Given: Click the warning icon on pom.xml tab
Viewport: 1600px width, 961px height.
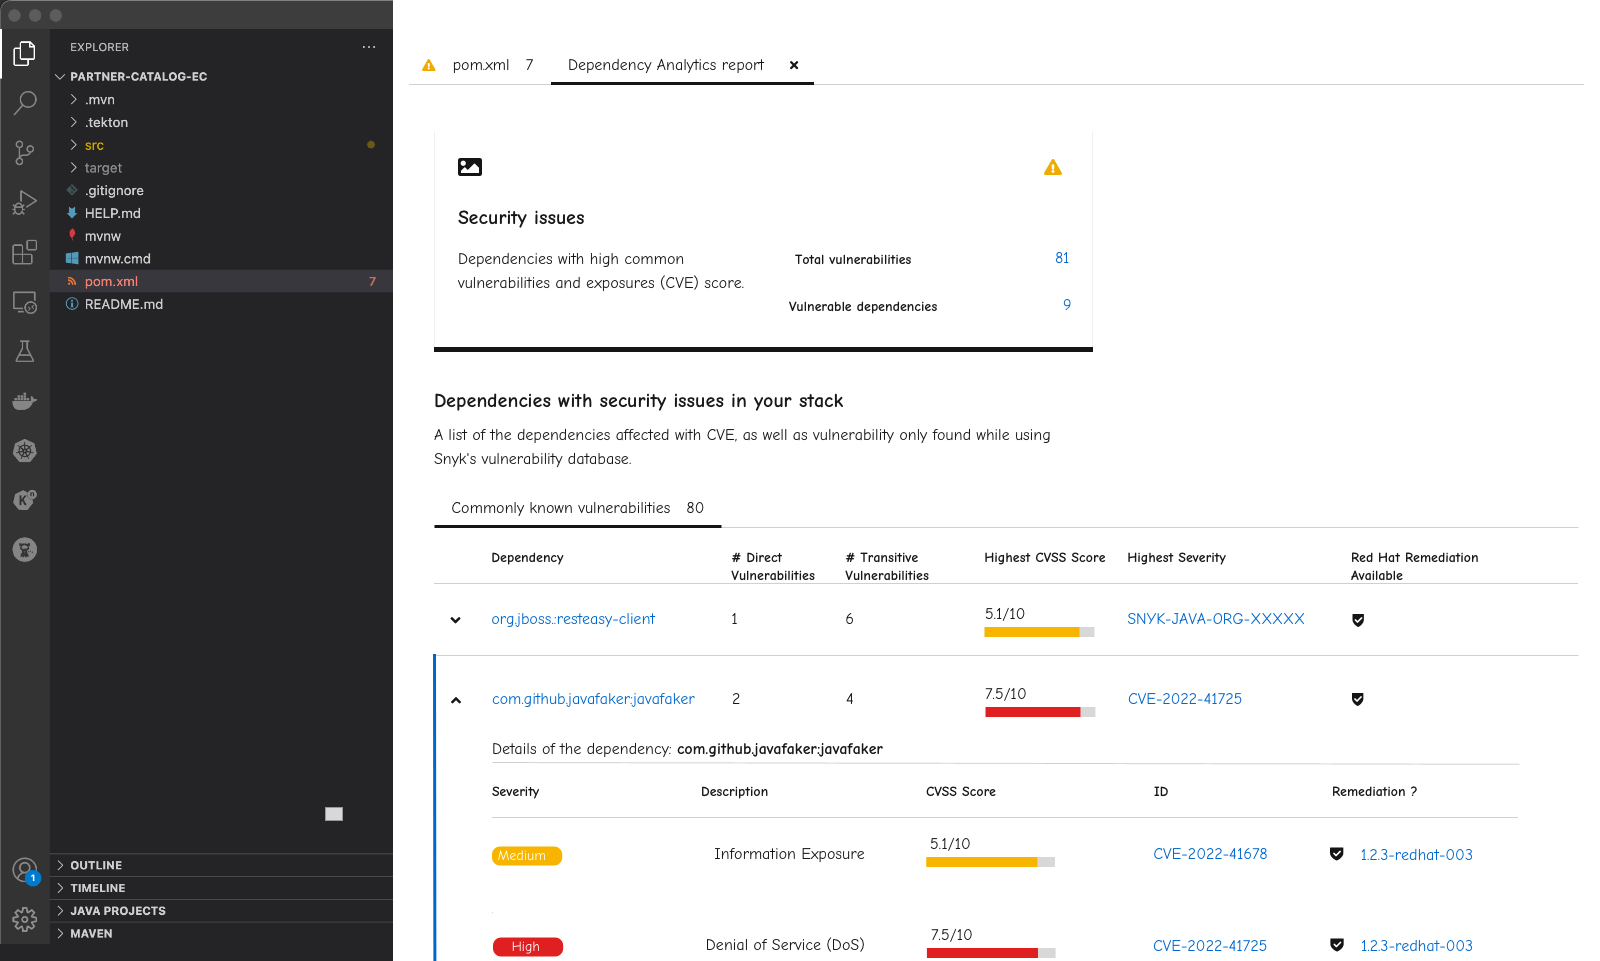Looking at the screenshot, I should point(429,65).
